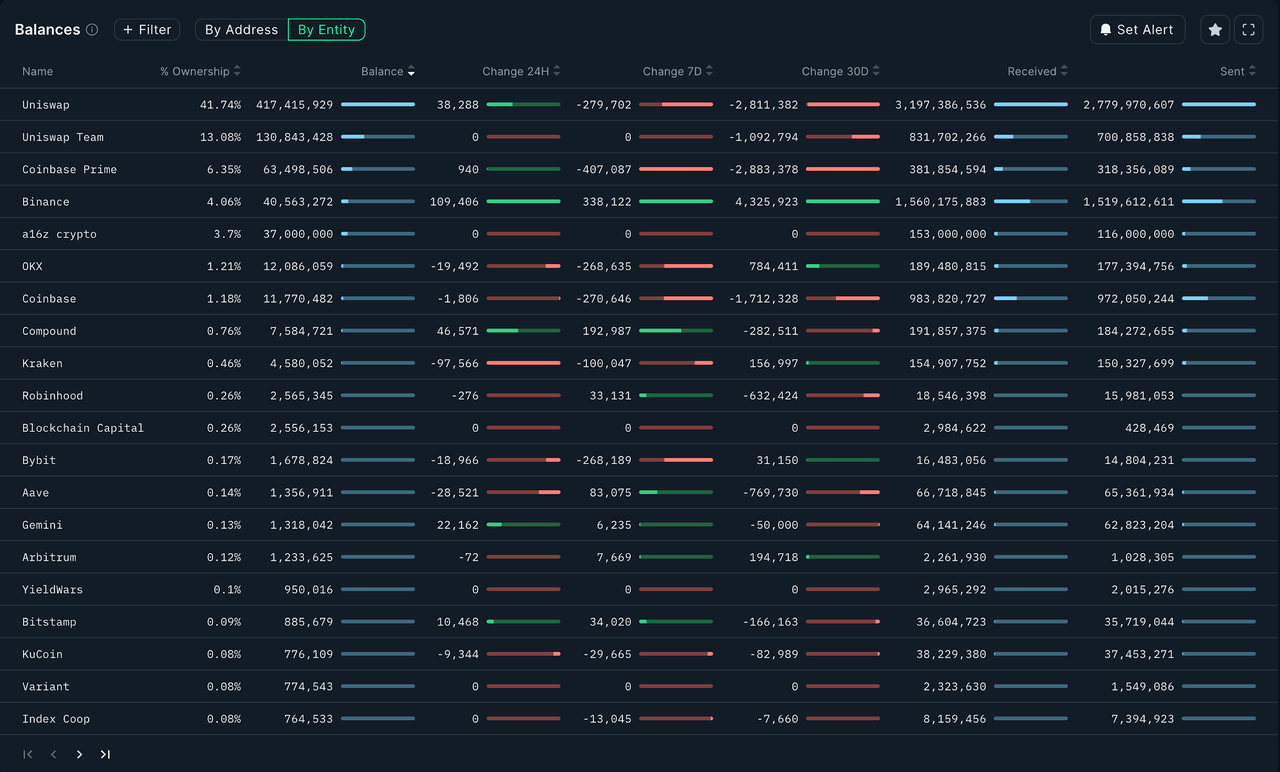Image resolution: width=1280 pixels, height=772 pixels.
Task: Click Uniswap balance 417,415,929
Action: 295,105
